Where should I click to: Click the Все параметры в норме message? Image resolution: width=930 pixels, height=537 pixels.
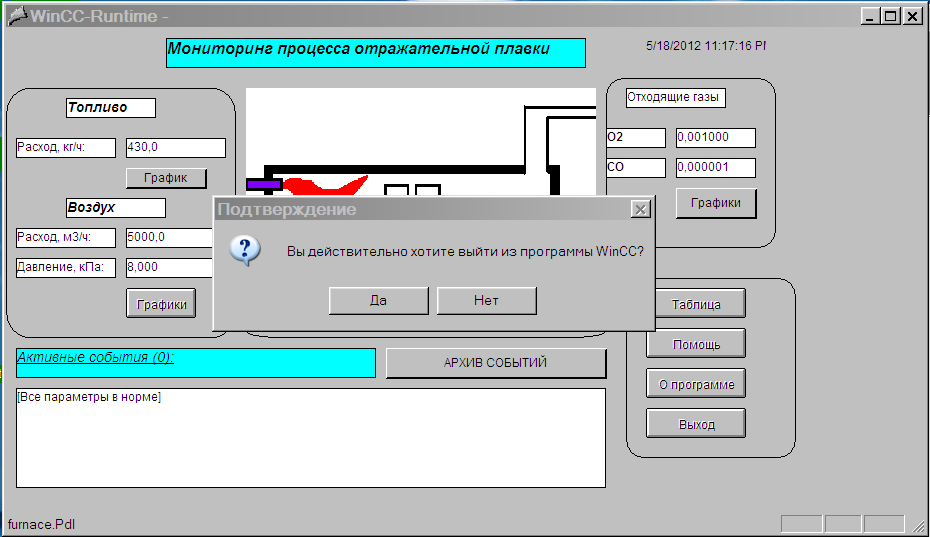coord(89,396)
